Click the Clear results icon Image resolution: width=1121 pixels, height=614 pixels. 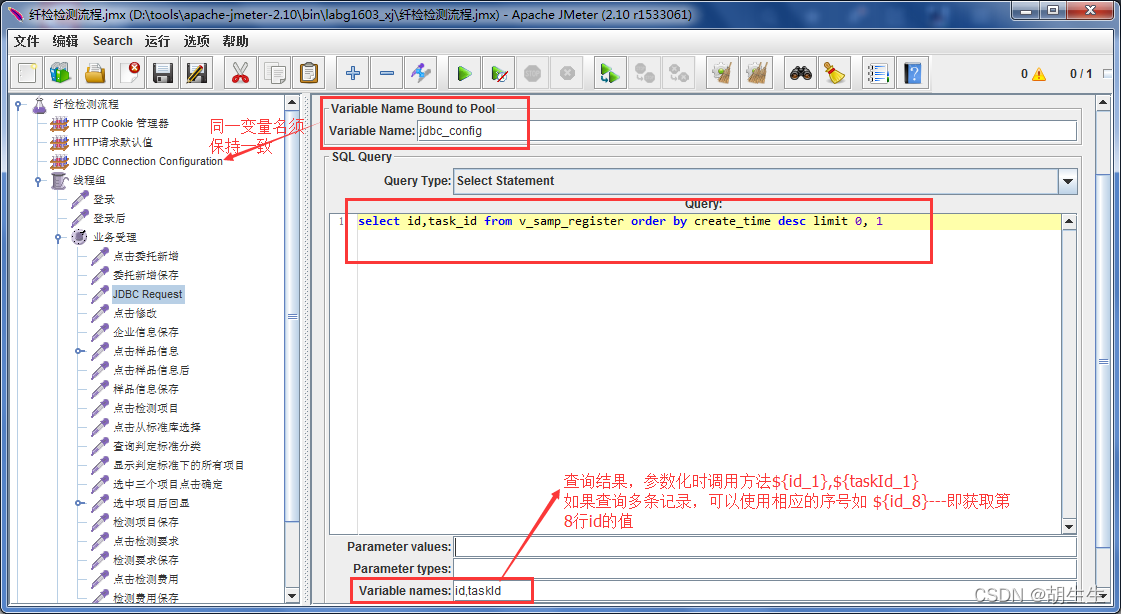tap(722, 73)
